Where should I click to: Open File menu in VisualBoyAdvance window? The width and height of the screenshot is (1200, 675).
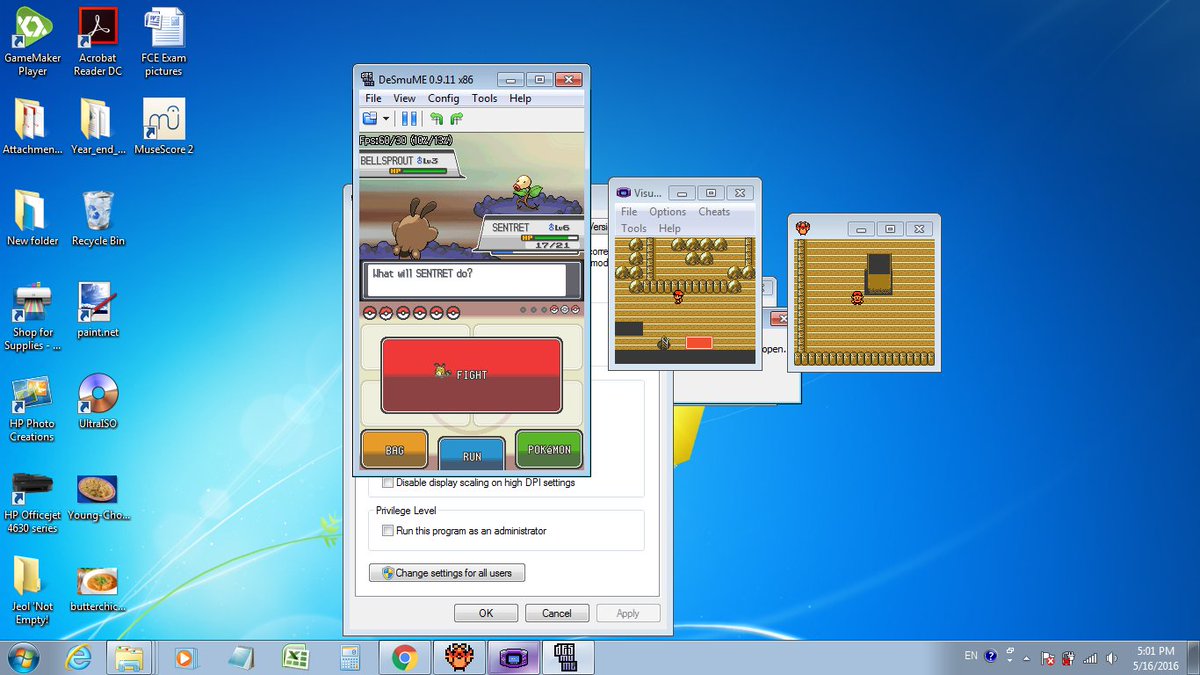click(629, 211)
